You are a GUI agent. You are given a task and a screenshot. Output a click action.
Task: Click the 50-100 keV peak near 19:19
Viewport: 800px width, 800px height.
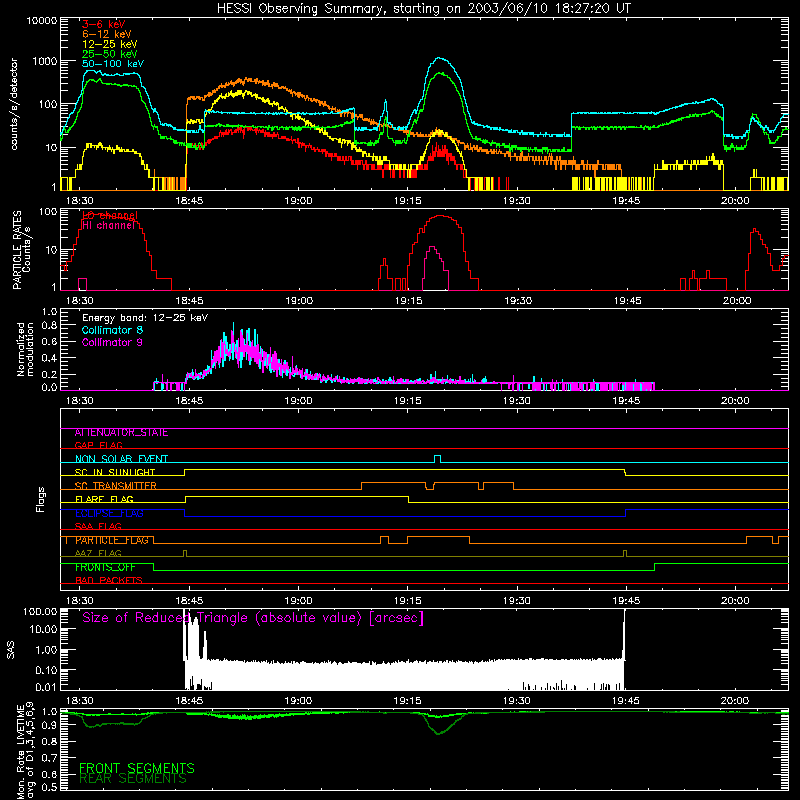click(x=440, y=59)
